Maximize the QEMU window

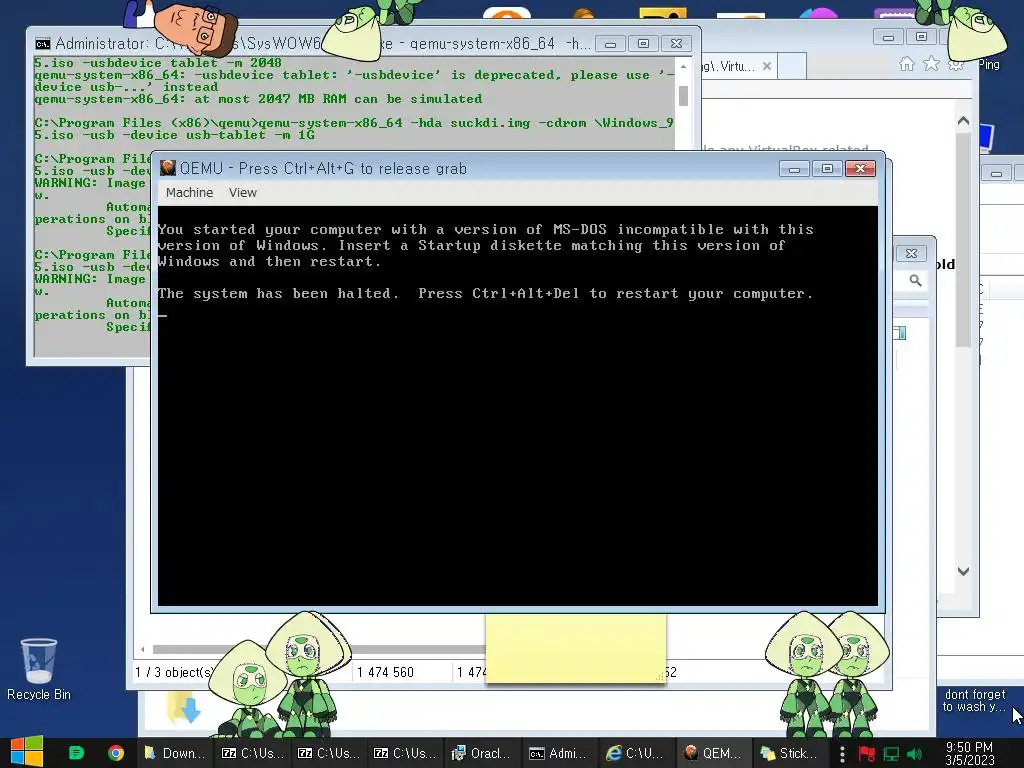pyautogui.click(x=827, y=169)
